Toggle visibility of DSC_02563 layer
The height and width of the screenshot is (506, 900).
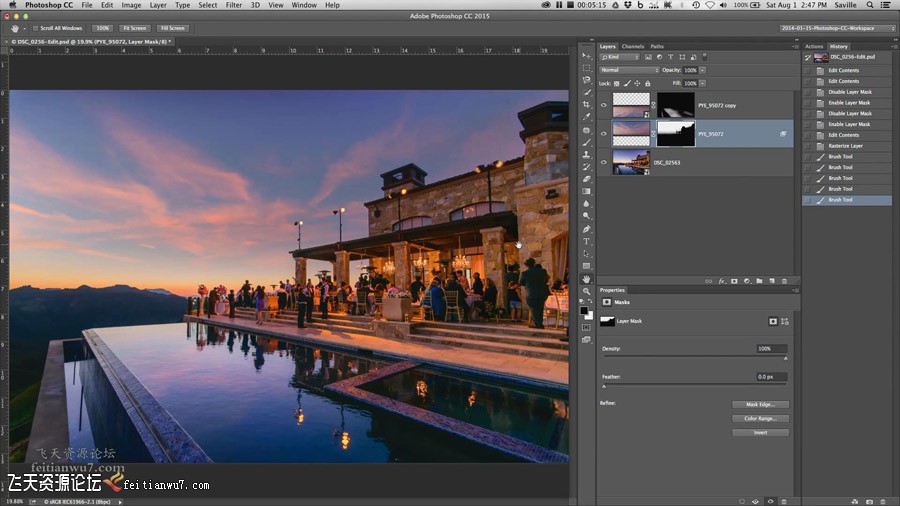[x=603, y=162]
